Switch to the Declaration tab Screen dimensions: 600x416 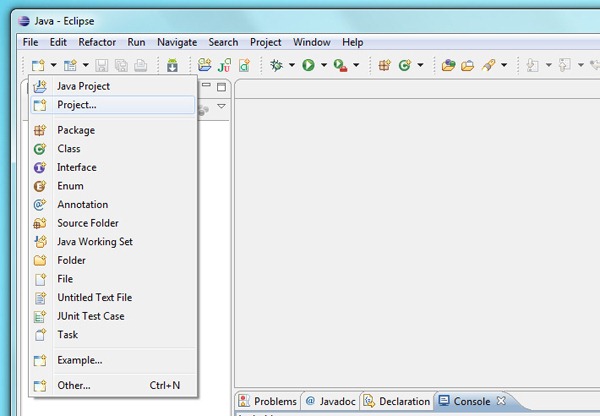tap(397, 401)
